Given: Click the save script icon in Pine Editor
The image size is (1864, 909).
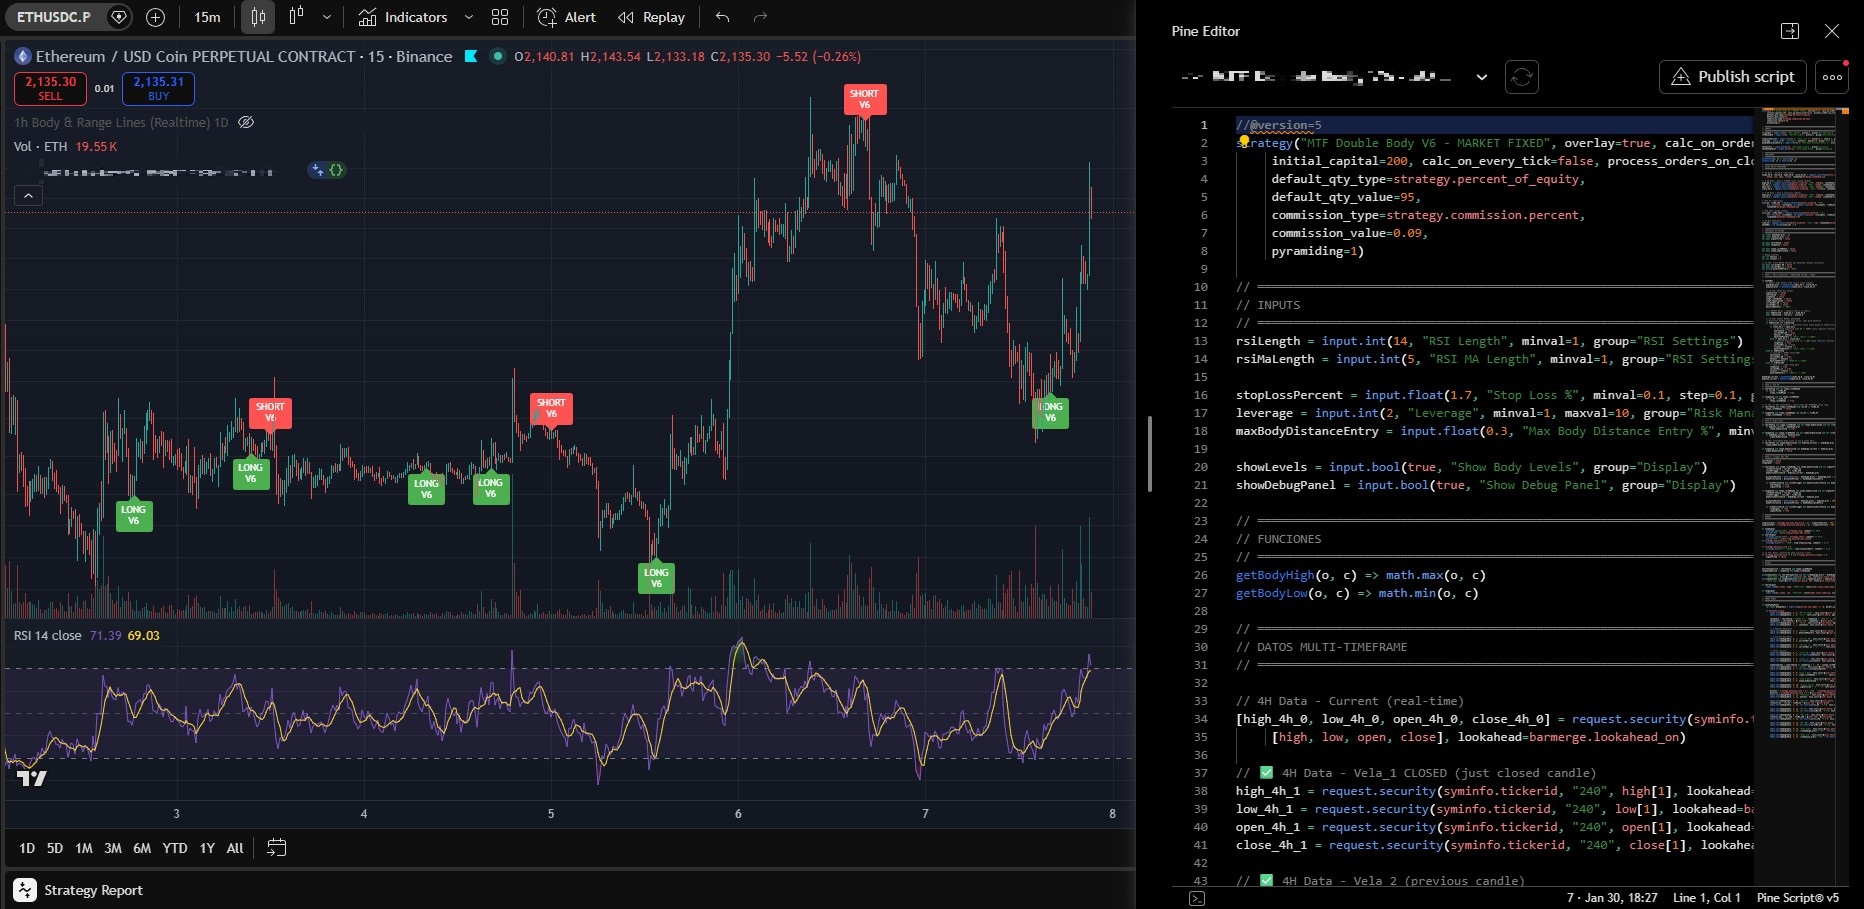Looking at the screenshot, I should point(1522,77).
